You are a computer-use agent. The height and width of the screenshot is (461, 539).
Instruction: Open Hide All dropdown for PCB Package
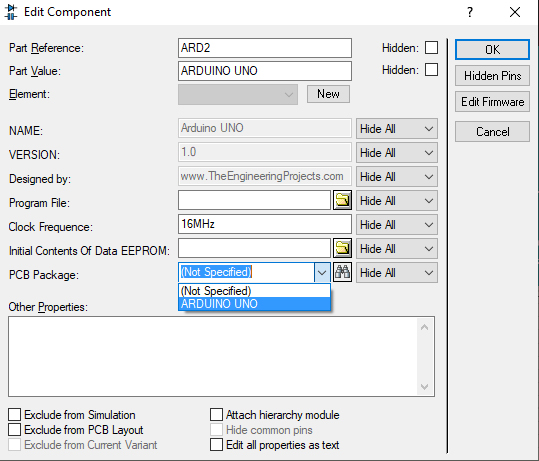pyautogui.click(x=397, y=273)
